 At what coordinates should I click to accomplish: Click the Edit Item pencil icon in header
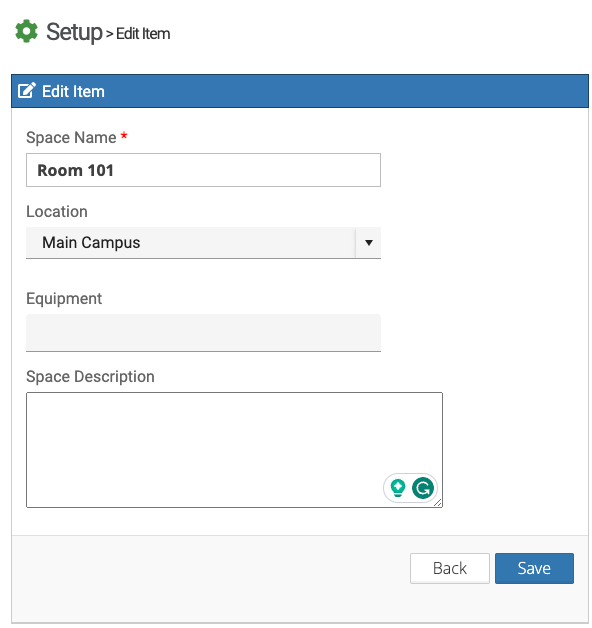[x=27, y=91]
